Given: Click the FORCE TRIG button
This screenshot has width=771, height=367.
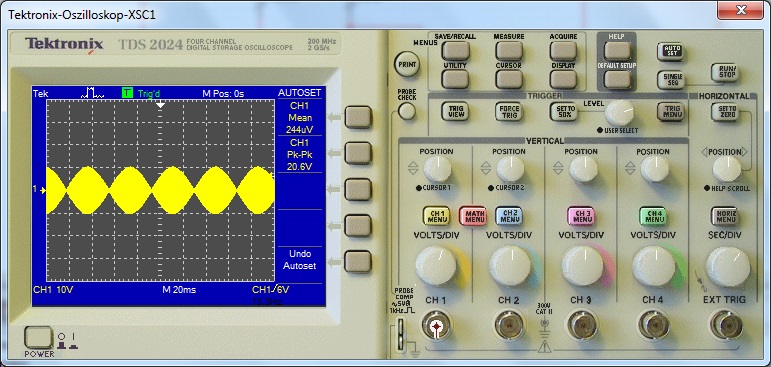Looking at the screenshot, I should [x=508, y=112].
